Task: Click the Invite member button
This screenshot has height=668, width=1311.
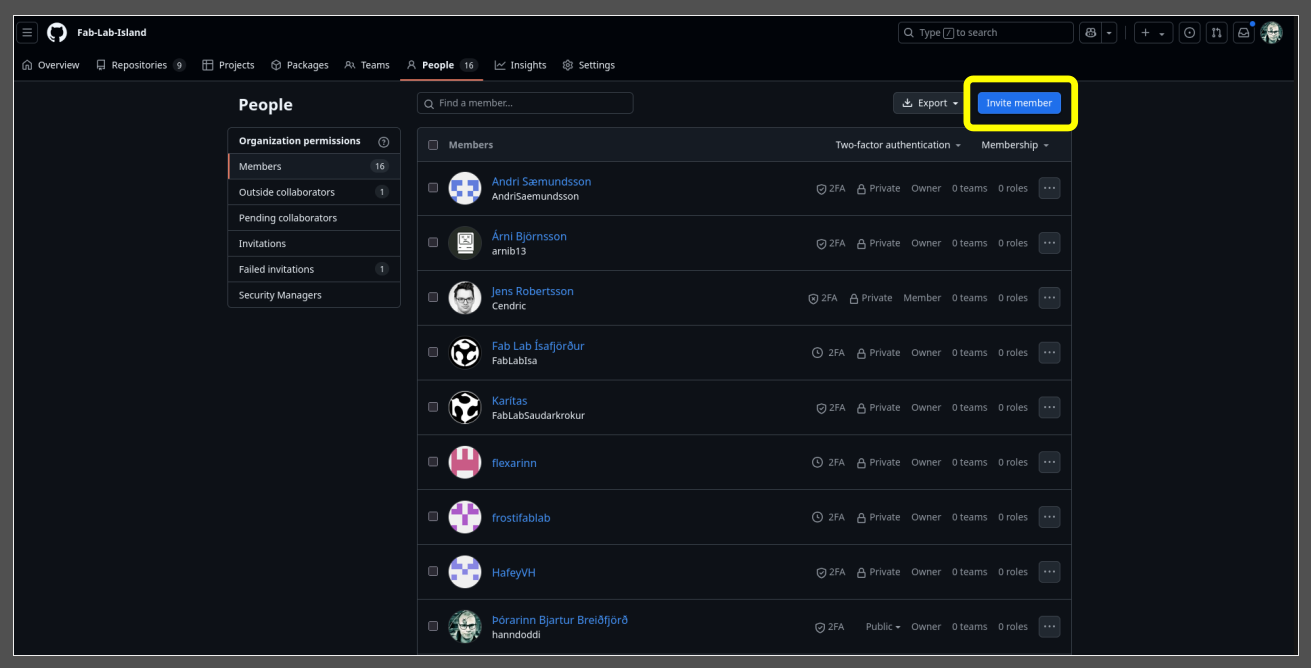Action: [1019, 103]
